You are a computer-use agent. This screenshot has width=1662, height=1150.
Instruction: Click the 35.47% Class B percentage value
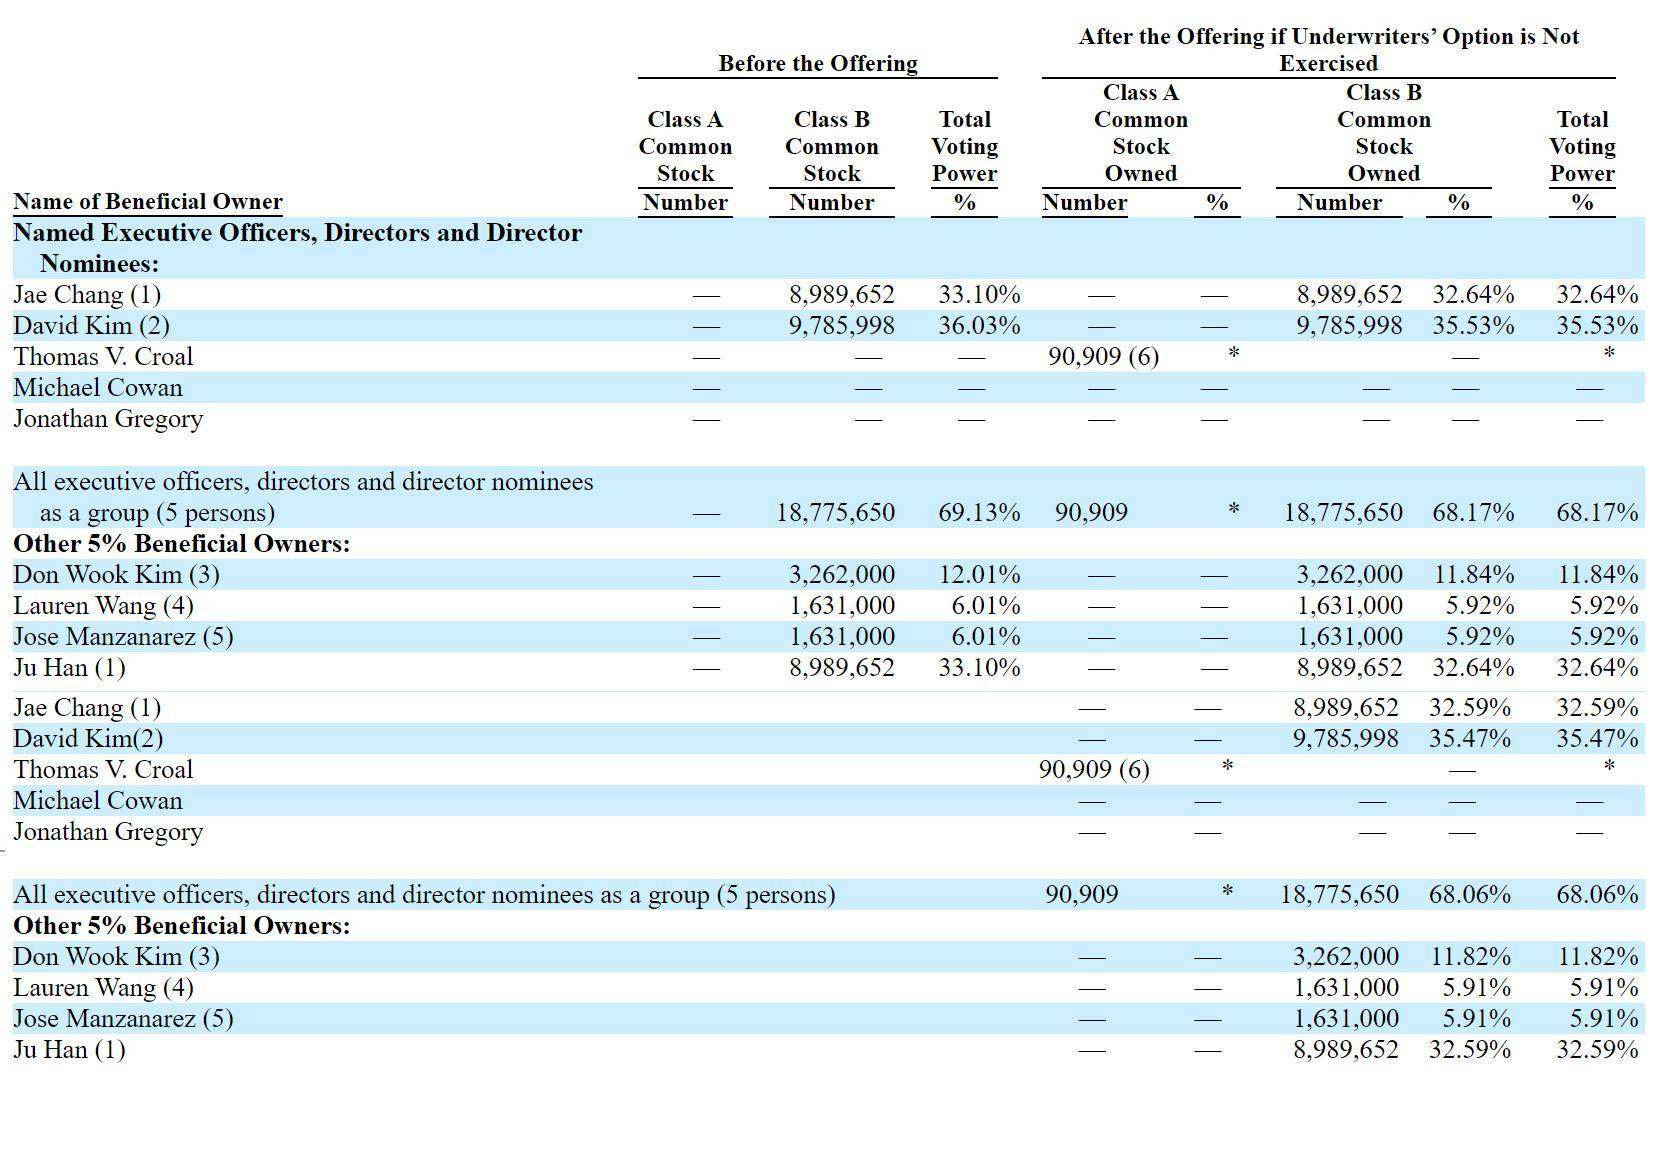(x=1469, y=739)
